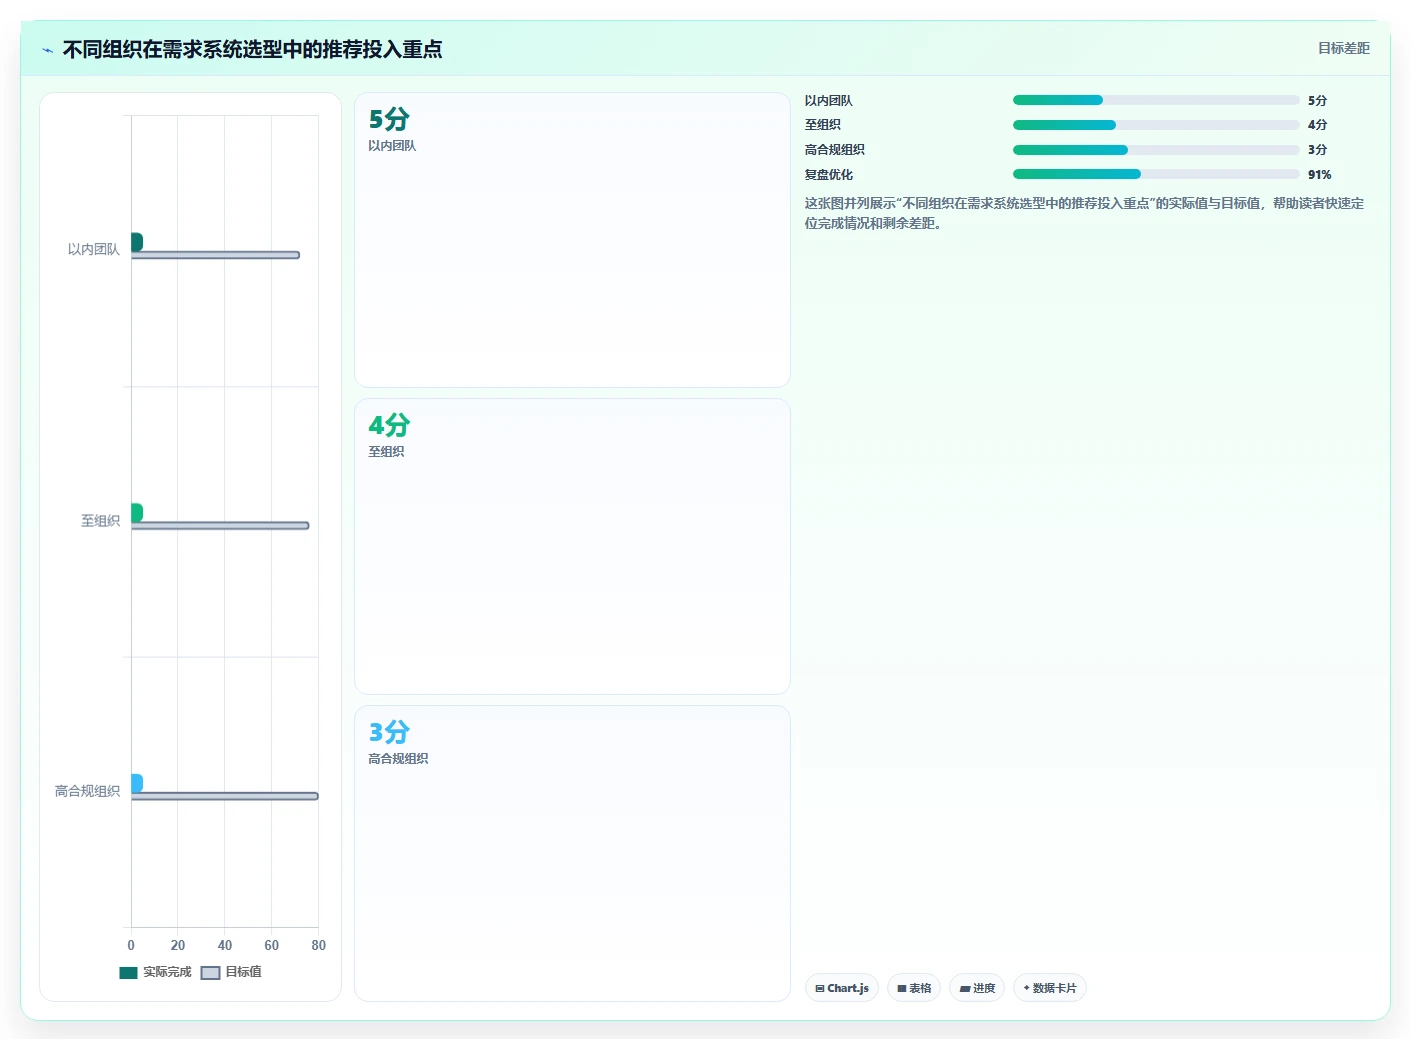Click the green 至组织 actual bar
The height and width of the screenshot is (1039, 1411).
coord(137,512)
